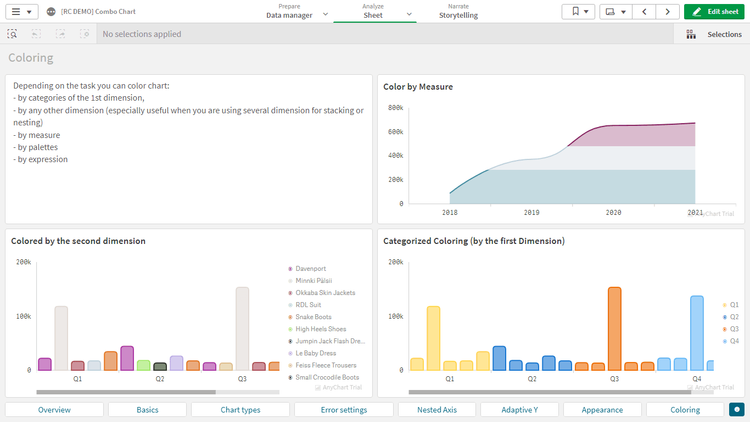Viewport: 750px width, 422px height.
Task: Click the Q1 yellow legend color swatch
Action: coord(723,305)
